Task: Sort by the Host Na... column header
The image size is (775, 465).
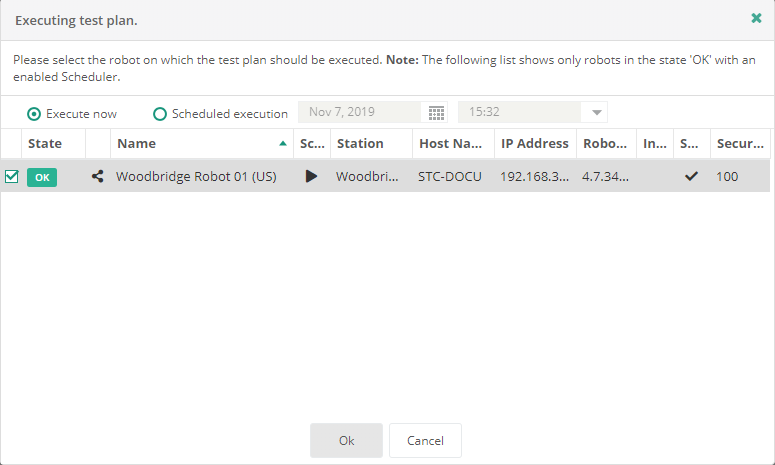Action: [x=451, y=143]
